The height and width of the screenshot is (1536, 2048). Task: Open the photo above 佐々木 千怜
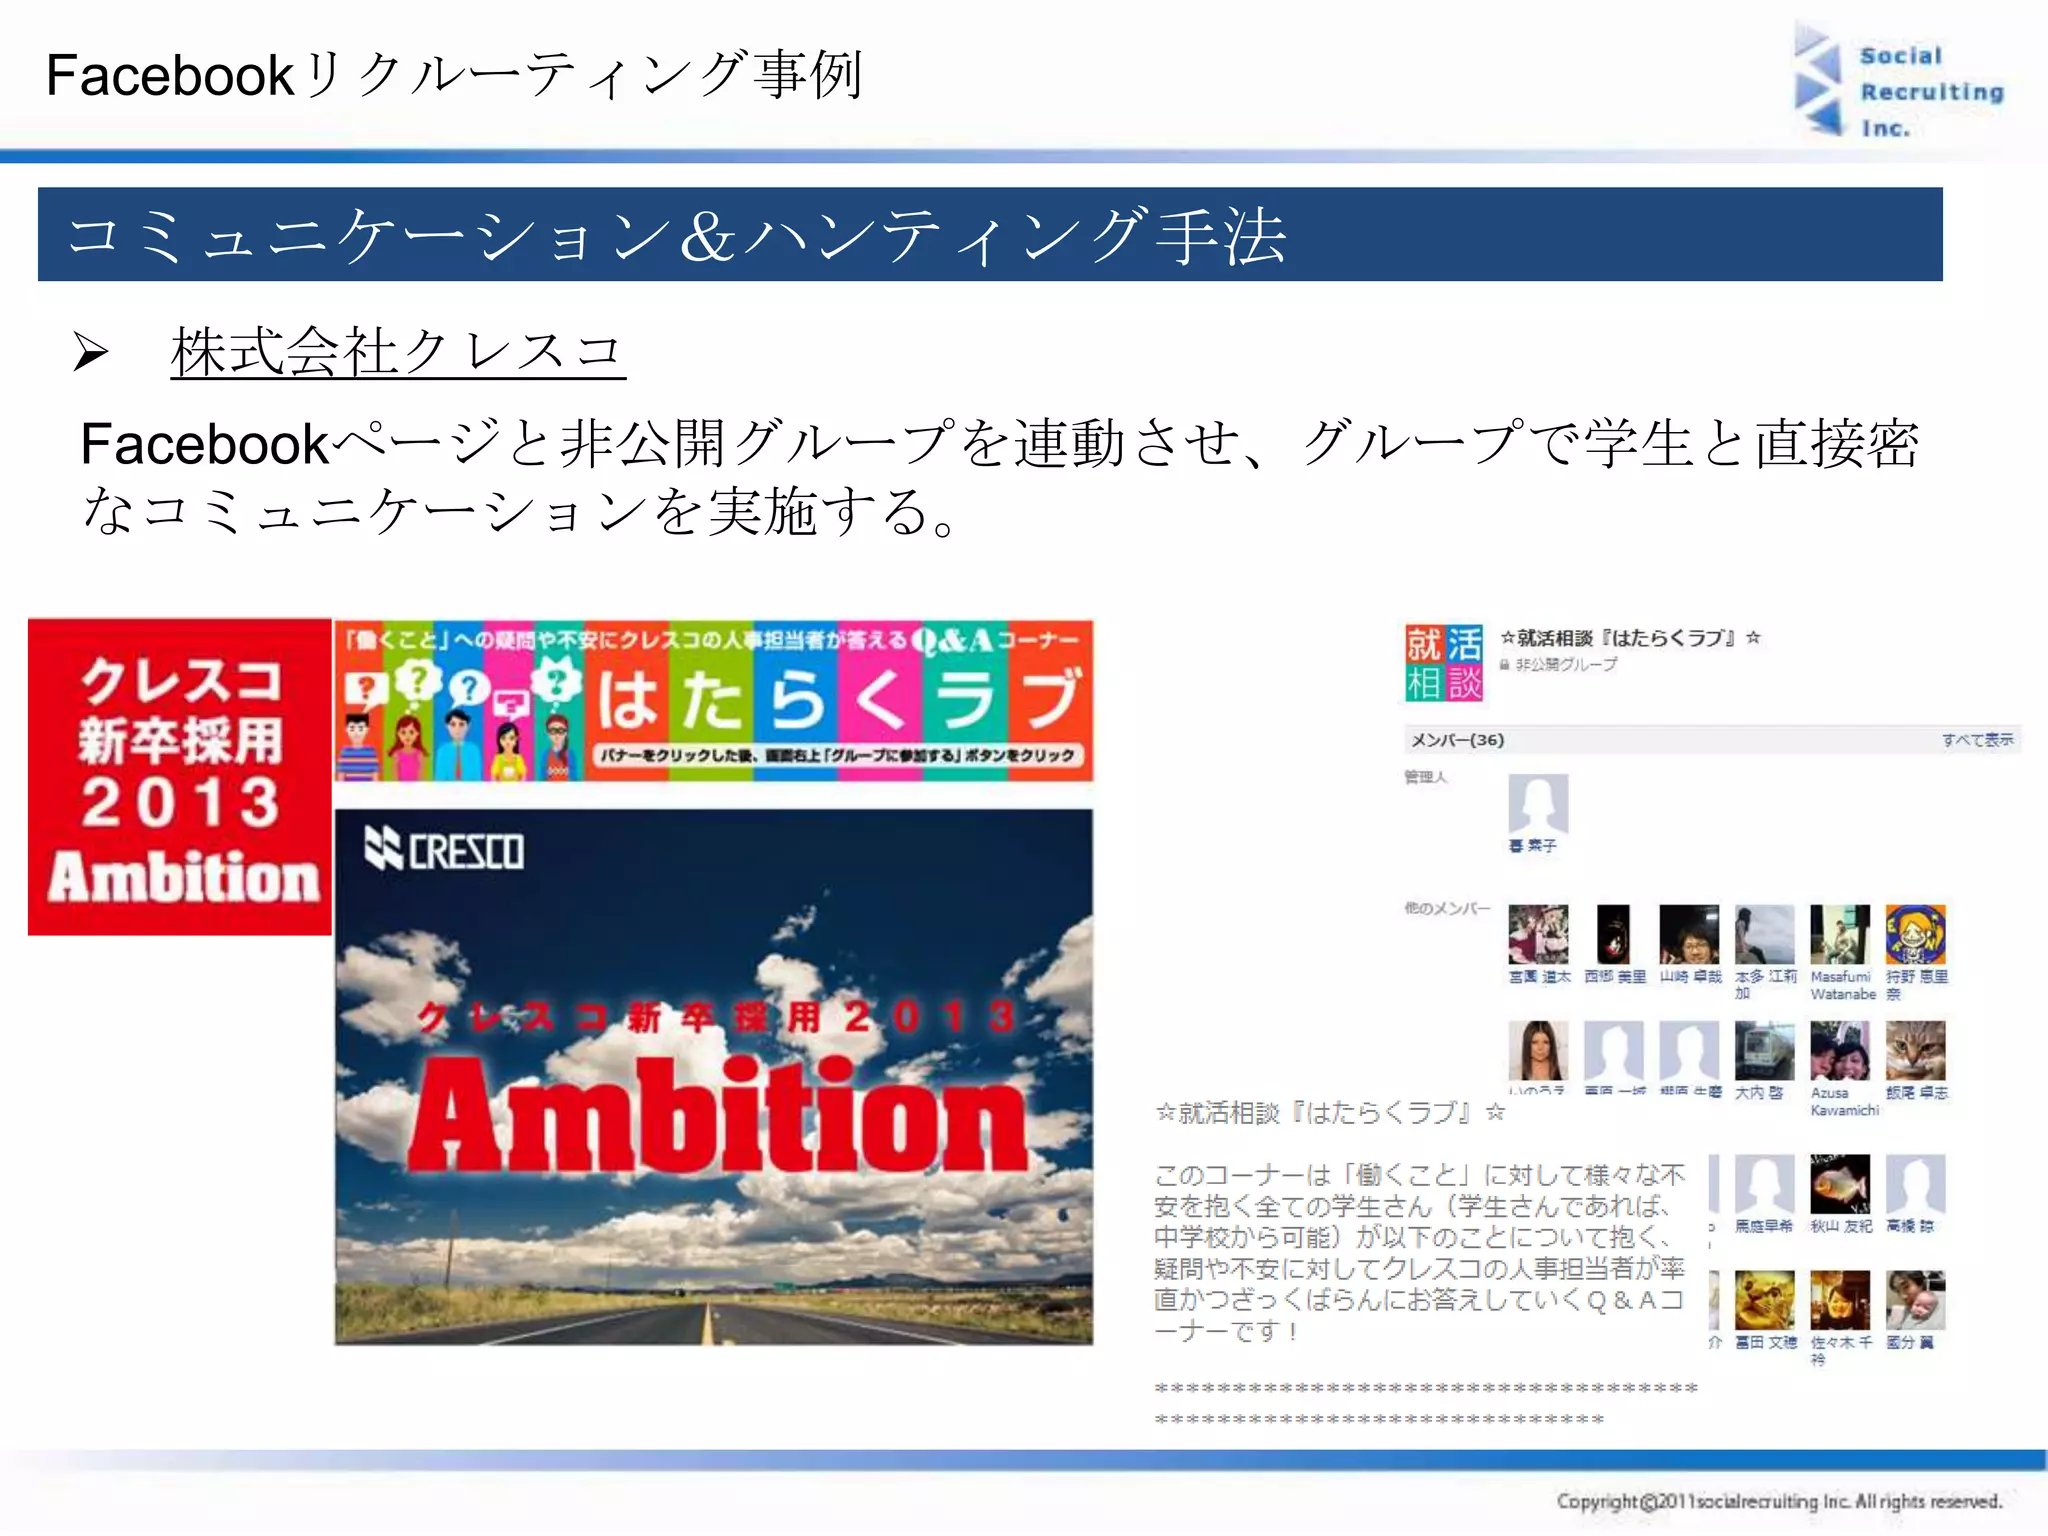[1840, 1300]
